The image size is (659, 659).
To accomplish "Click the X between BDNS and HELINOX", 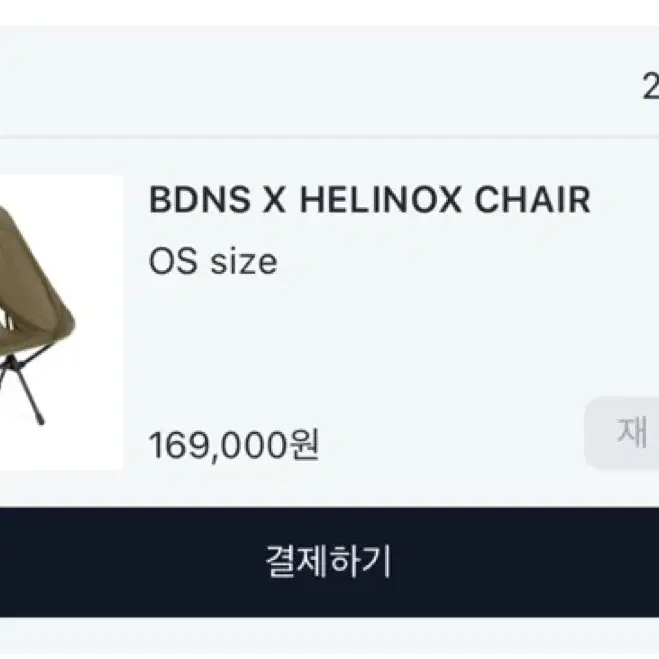I will coord(274,200).
